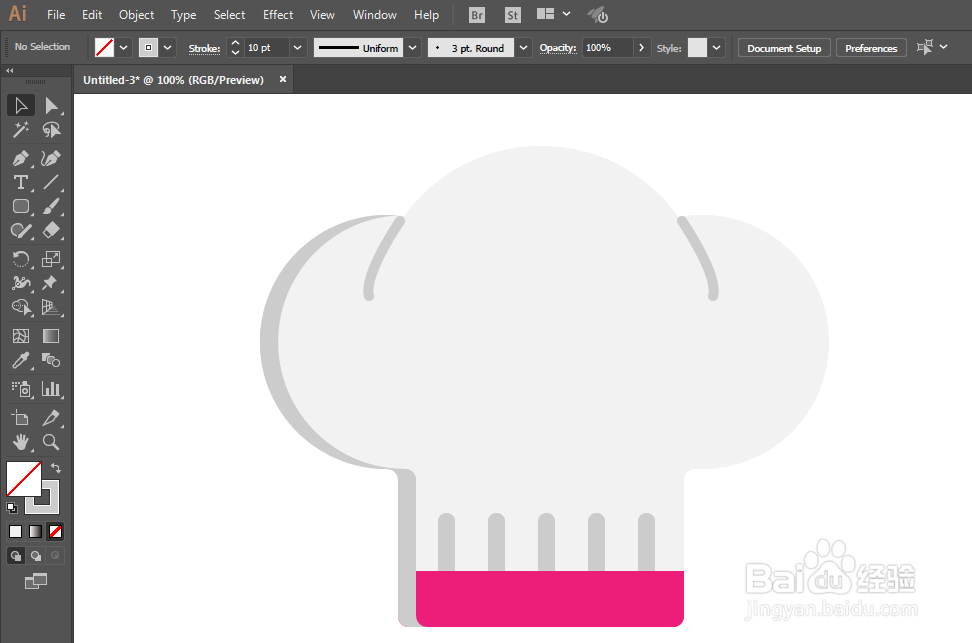Screen dimensions: 972x643
Task: Click the Document Setup button
Action: point(784,48)
